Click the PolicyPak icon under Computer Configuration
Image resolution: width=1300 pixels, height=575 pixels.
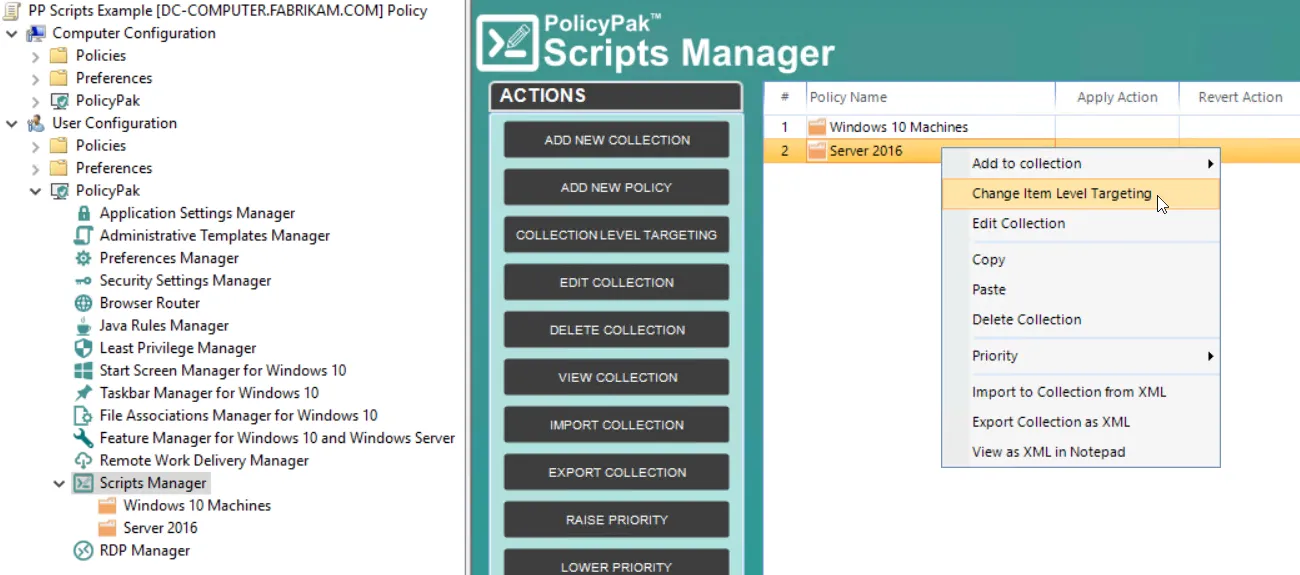click(x=59, y=101)
